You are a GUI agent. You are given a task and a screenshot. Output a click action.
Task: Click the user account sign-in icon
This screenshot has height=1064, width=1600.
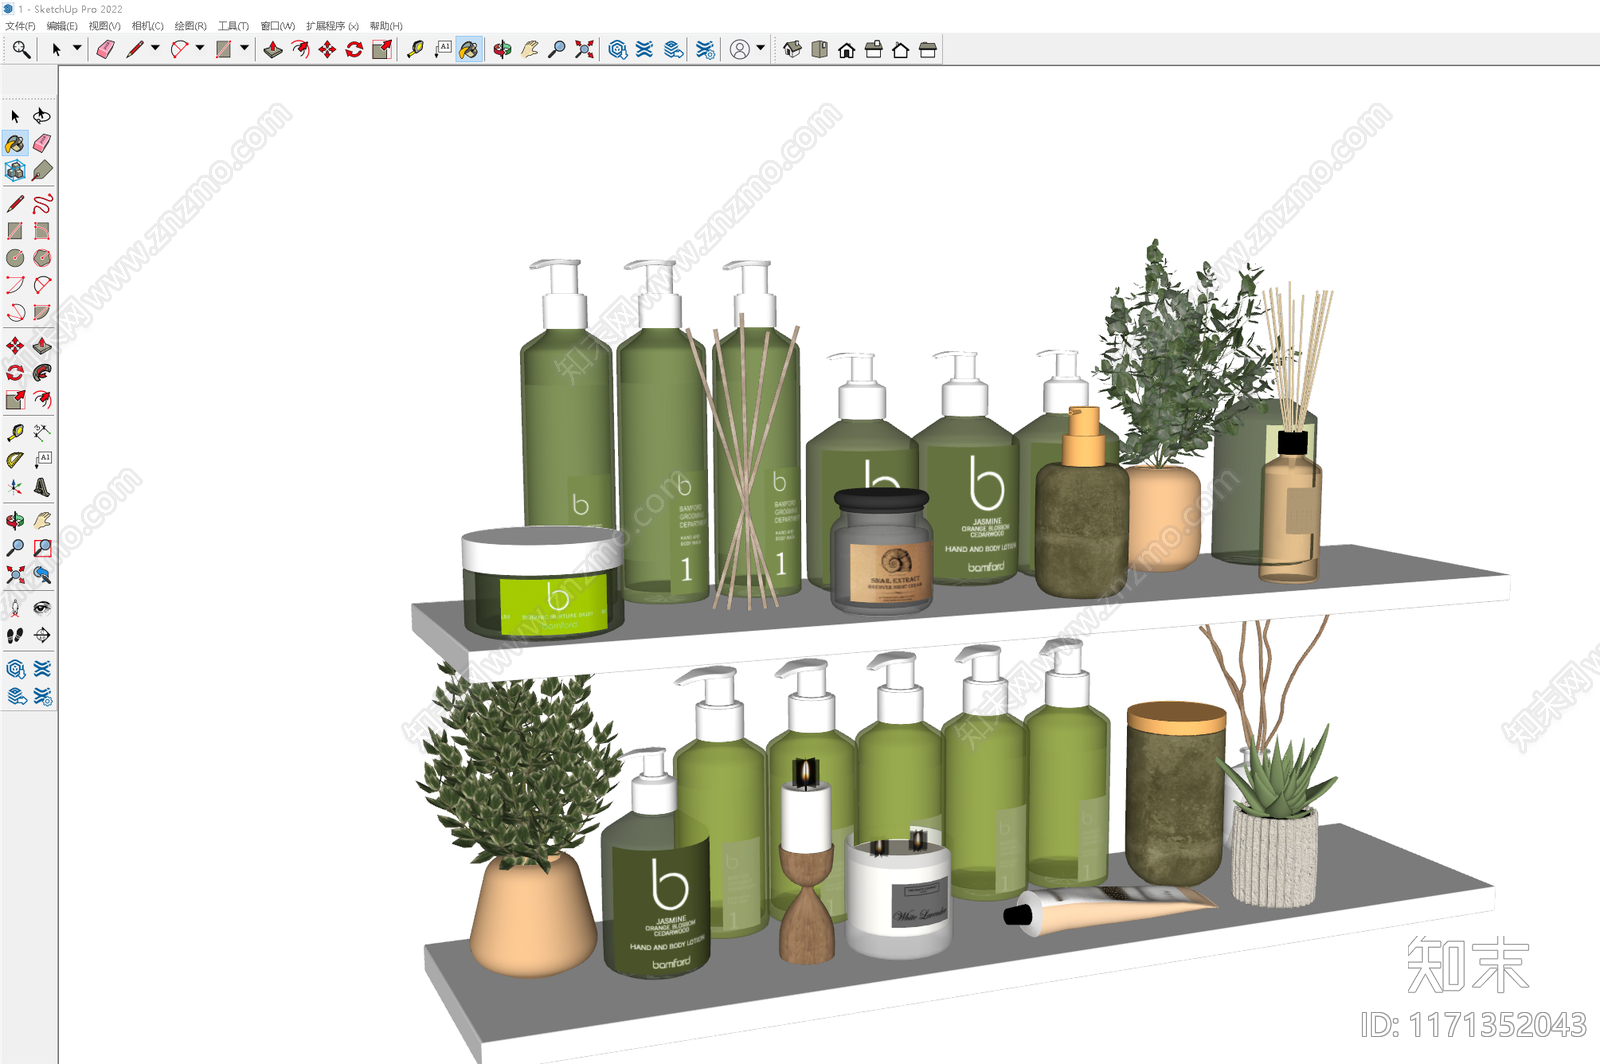pos(740,49)
